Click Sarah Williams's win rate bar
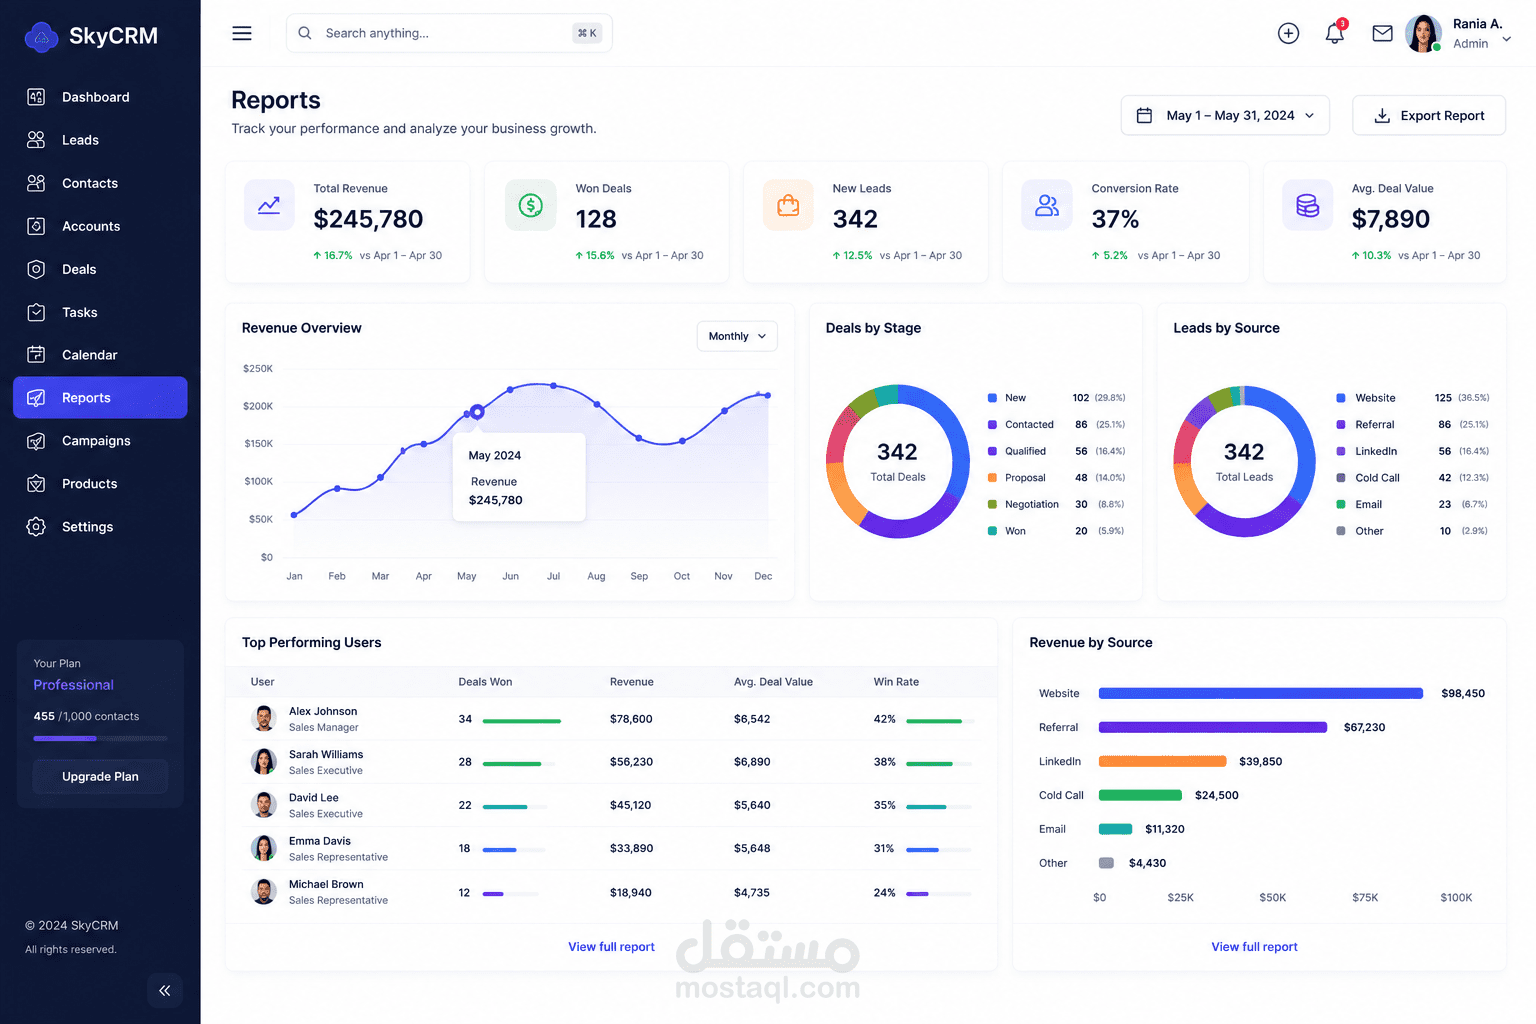1536x1024 pixels. (939, 763)
